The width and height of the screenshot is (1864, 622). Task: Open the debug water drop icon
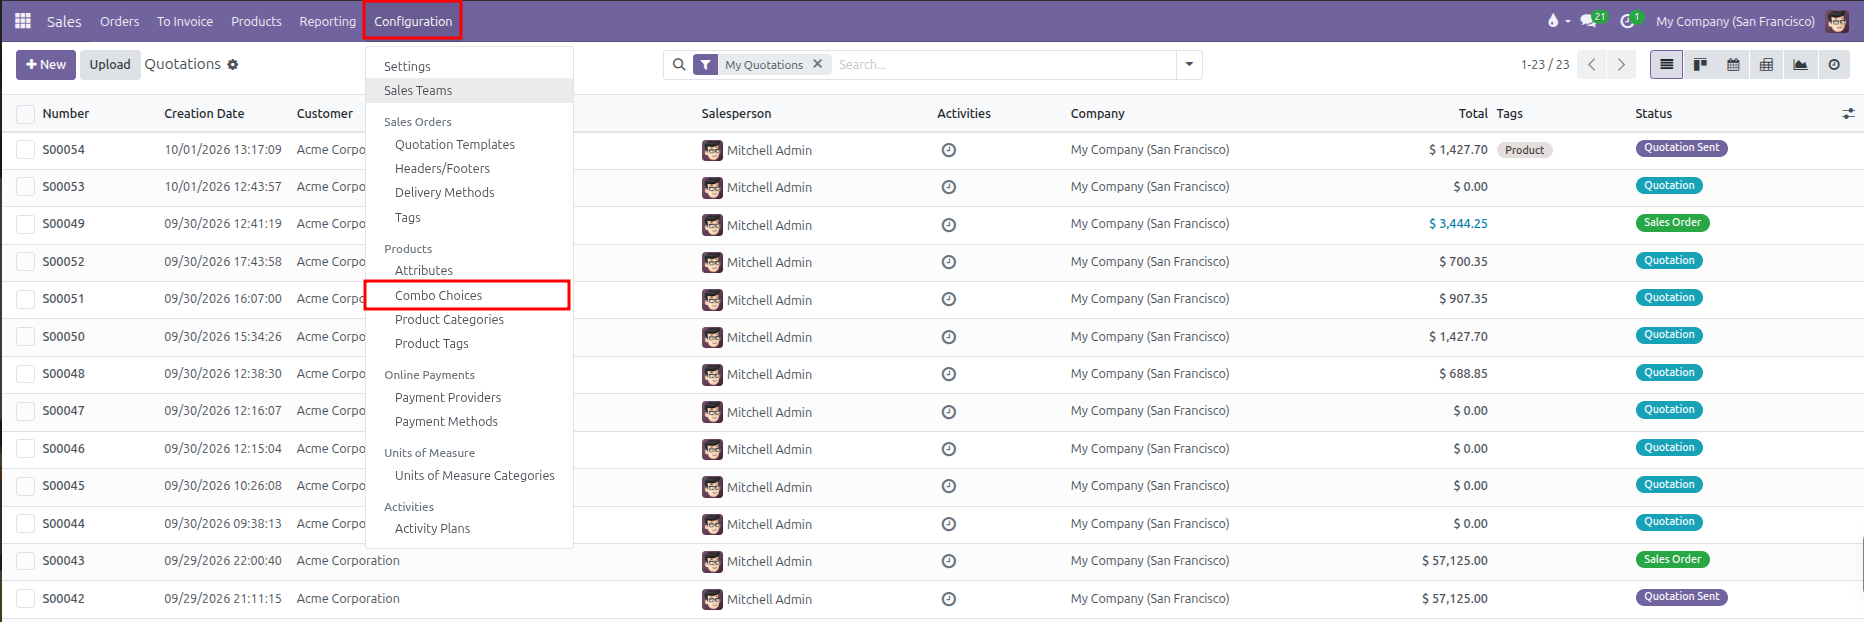pos(1553,21)
